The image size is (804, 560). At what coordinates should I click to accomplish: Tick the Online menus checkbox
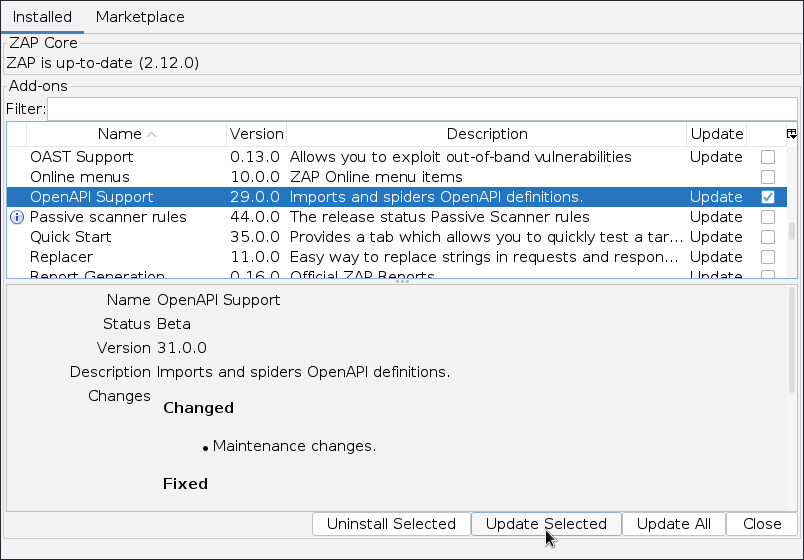[x=768, y=177]
